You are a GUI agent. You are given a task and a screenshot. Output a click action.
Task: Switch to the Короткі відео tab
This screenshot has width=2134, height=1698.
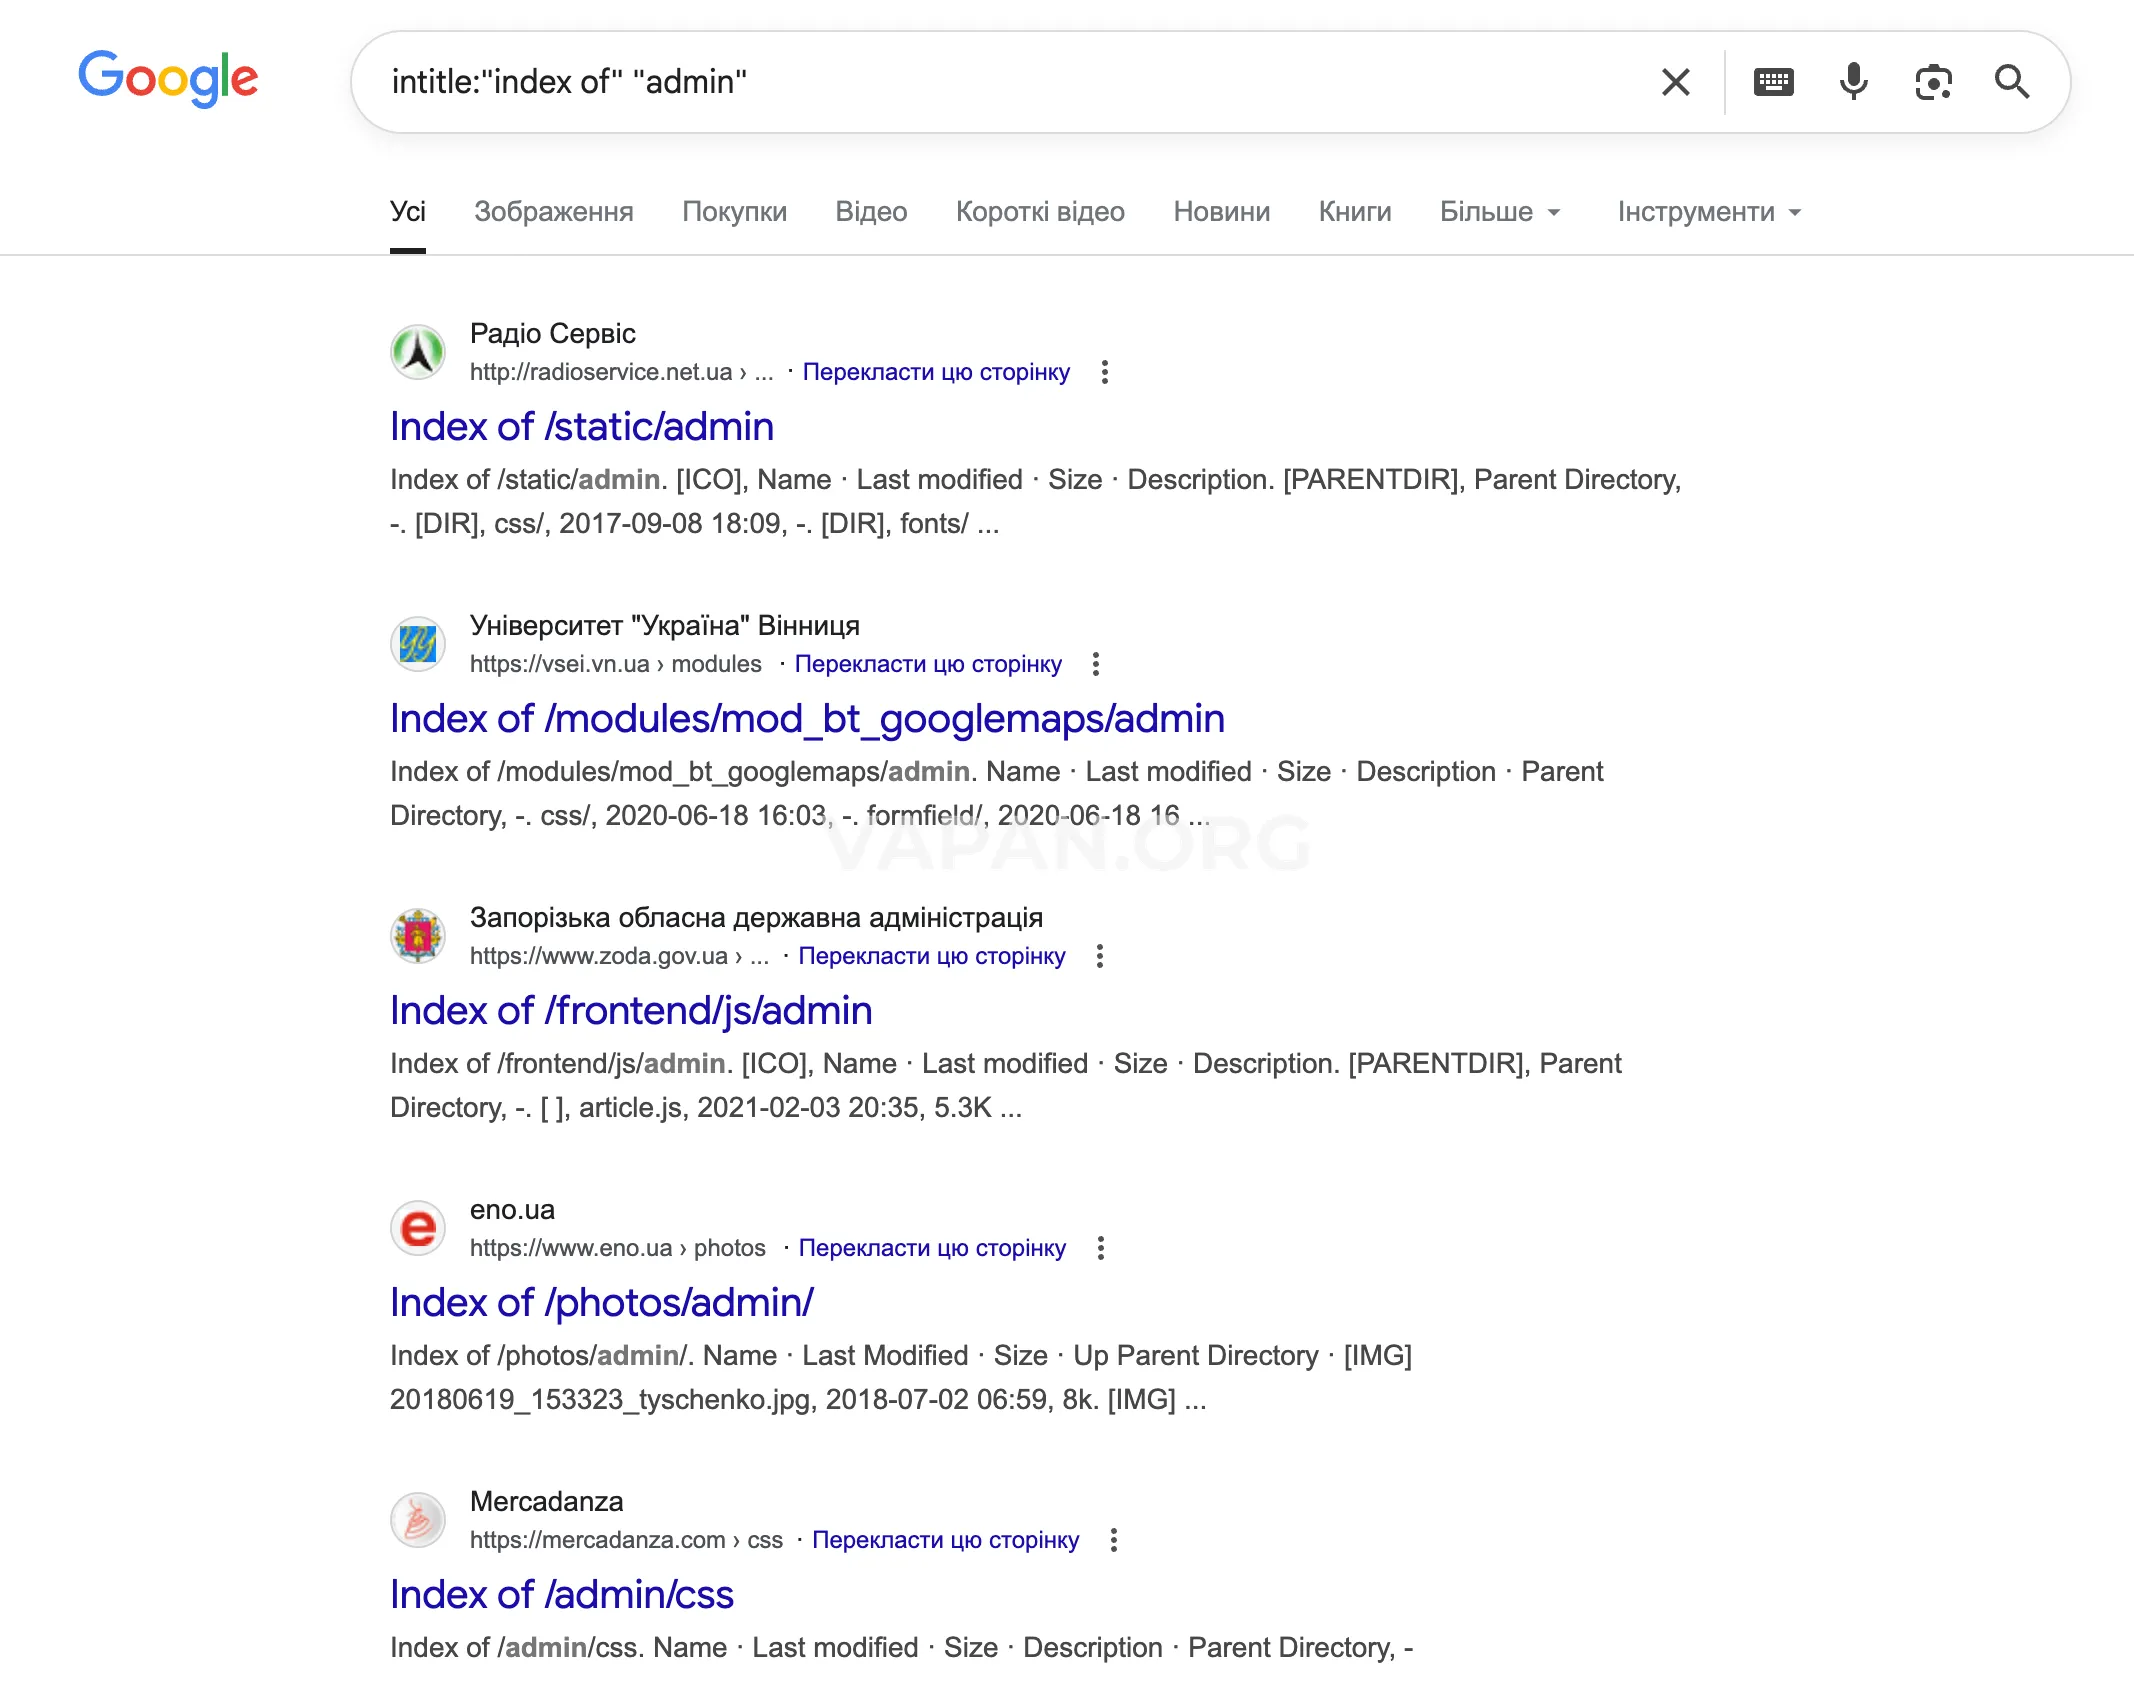point(1041,212)
